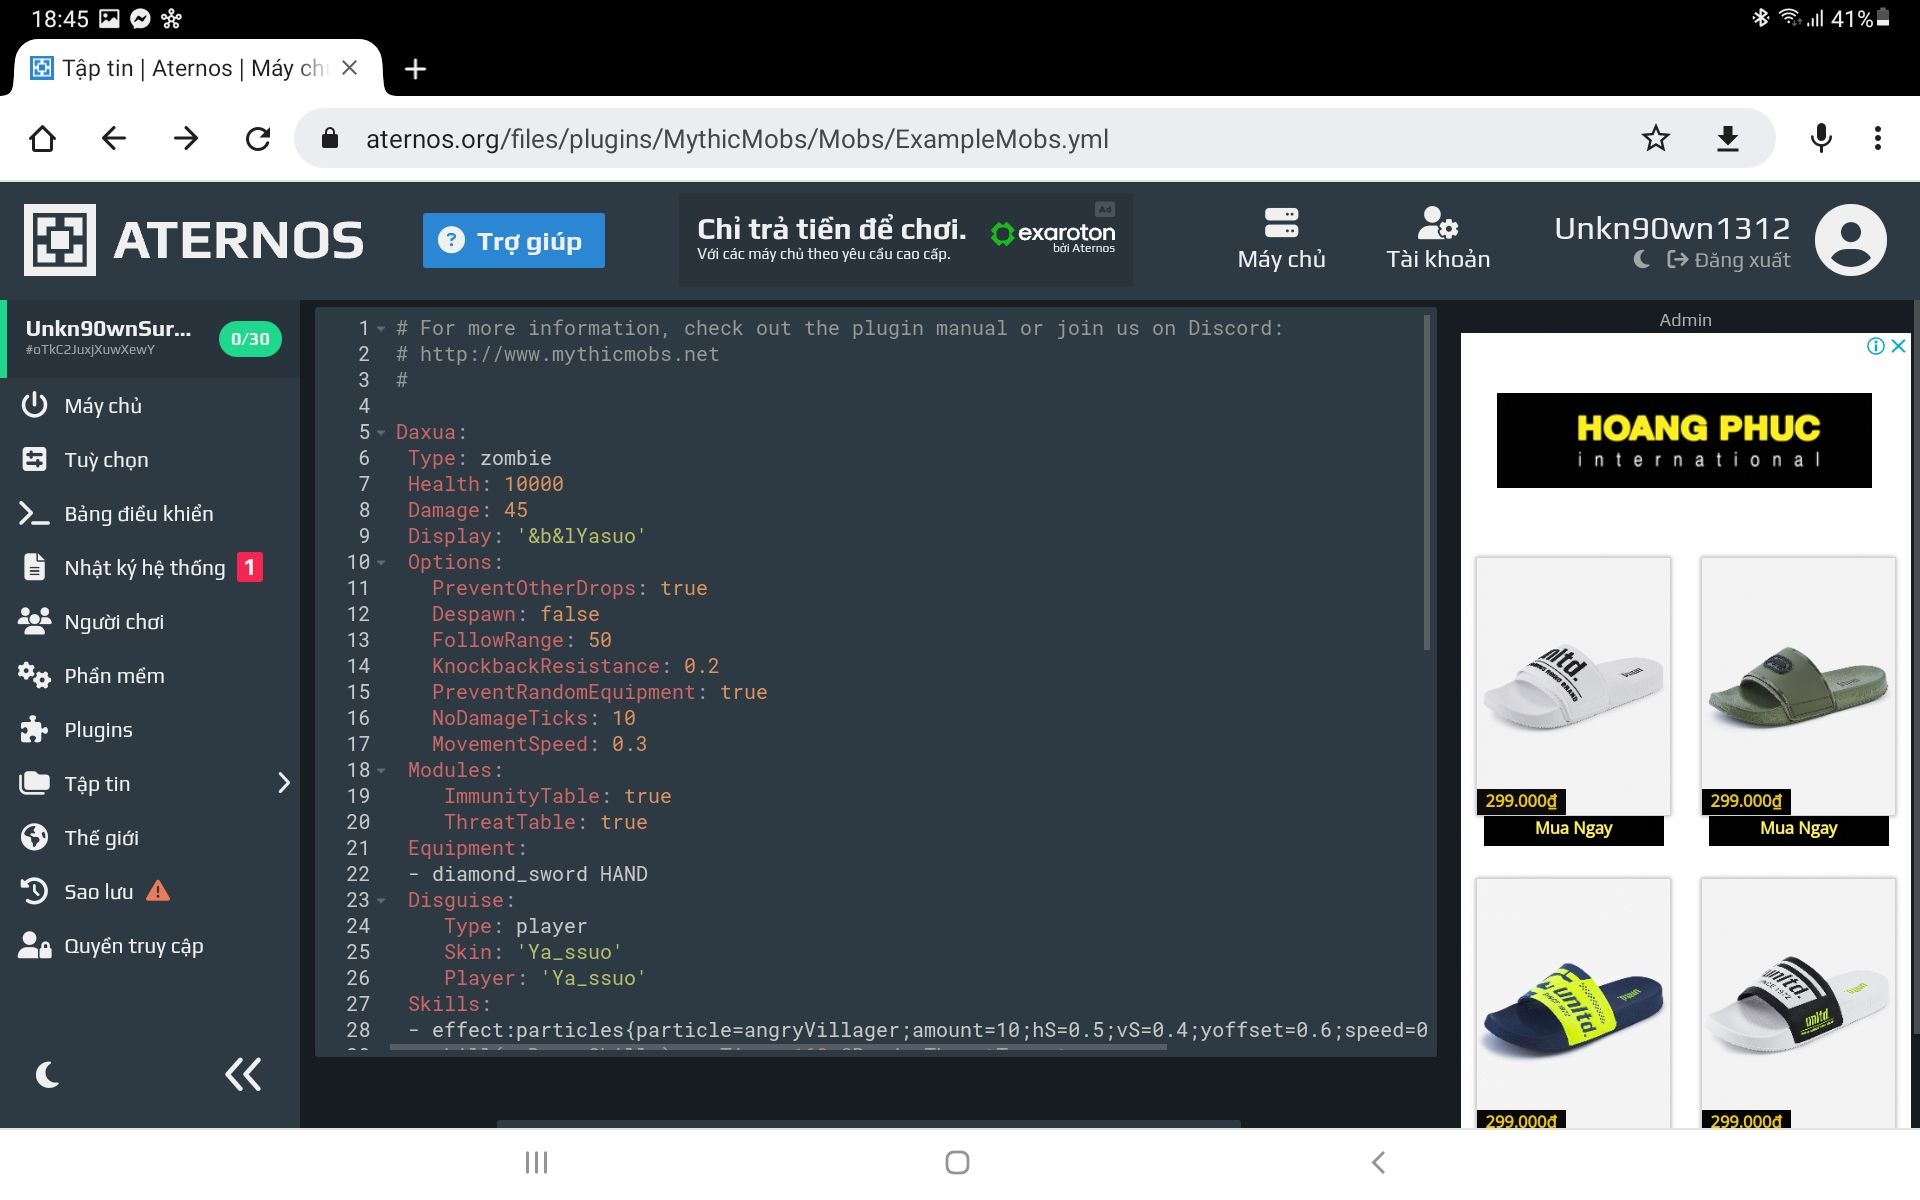Open Plugins from the sidebar
This screenshot has height=1200, width=1920.
tap(98, 730)
